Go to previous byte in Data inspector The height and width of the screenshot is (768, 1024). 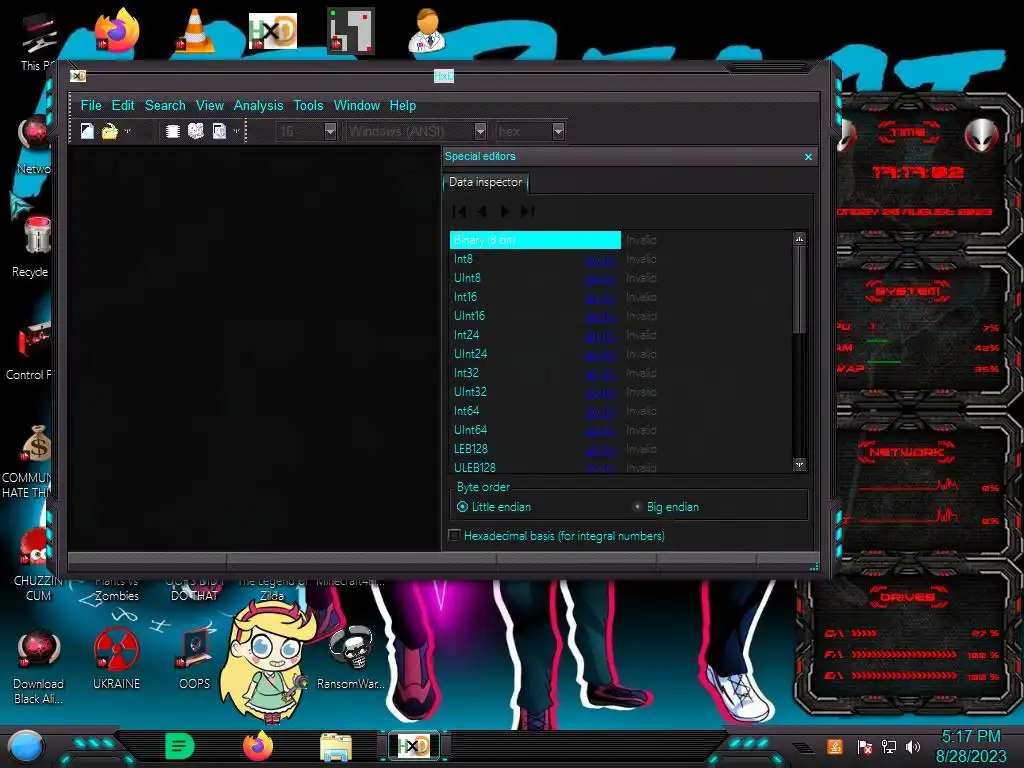point(482,211)
